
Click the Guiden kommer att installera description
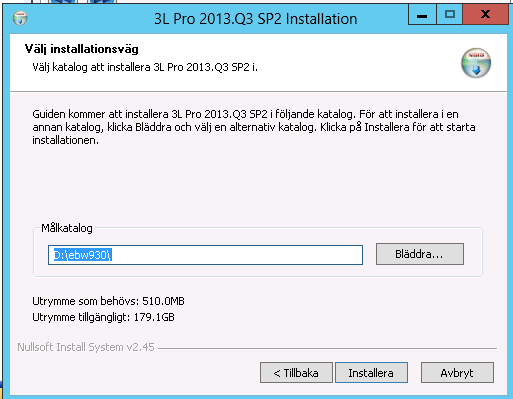click(254, 127)
